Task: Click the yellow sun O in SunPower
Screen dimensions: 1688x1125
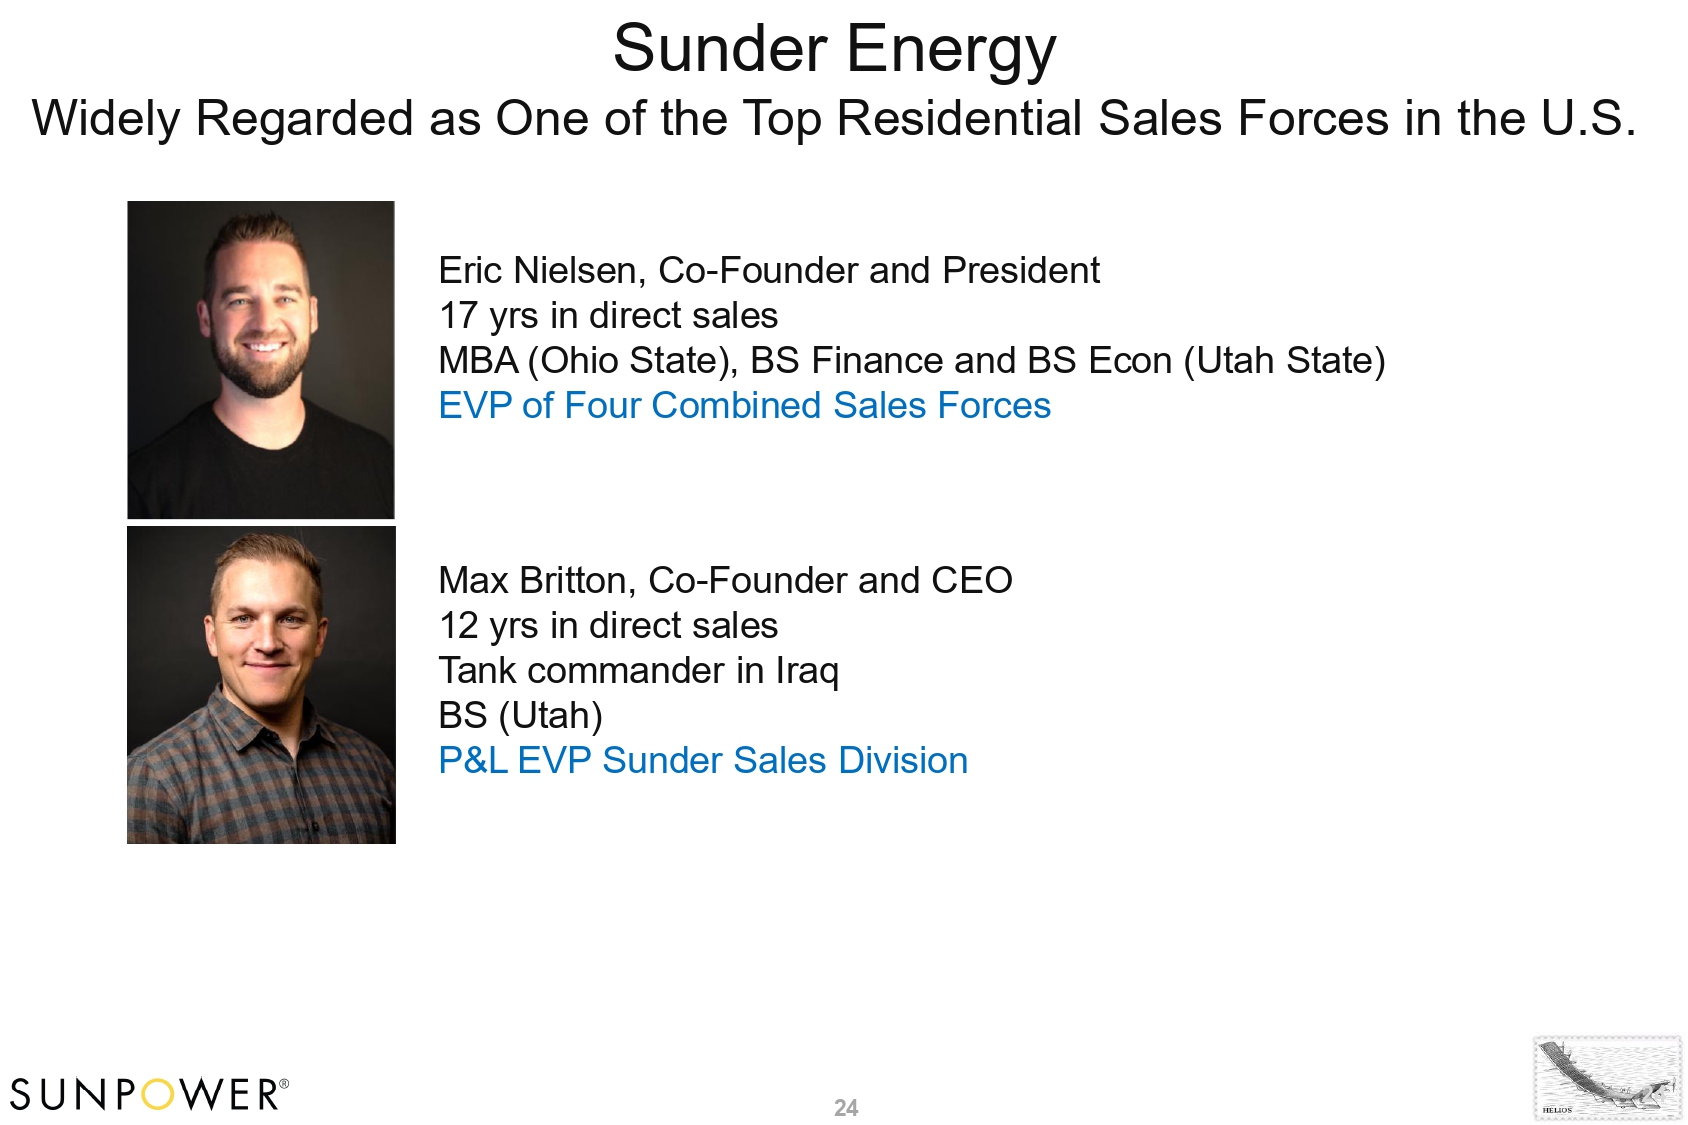Action: tap(158, 1095)
